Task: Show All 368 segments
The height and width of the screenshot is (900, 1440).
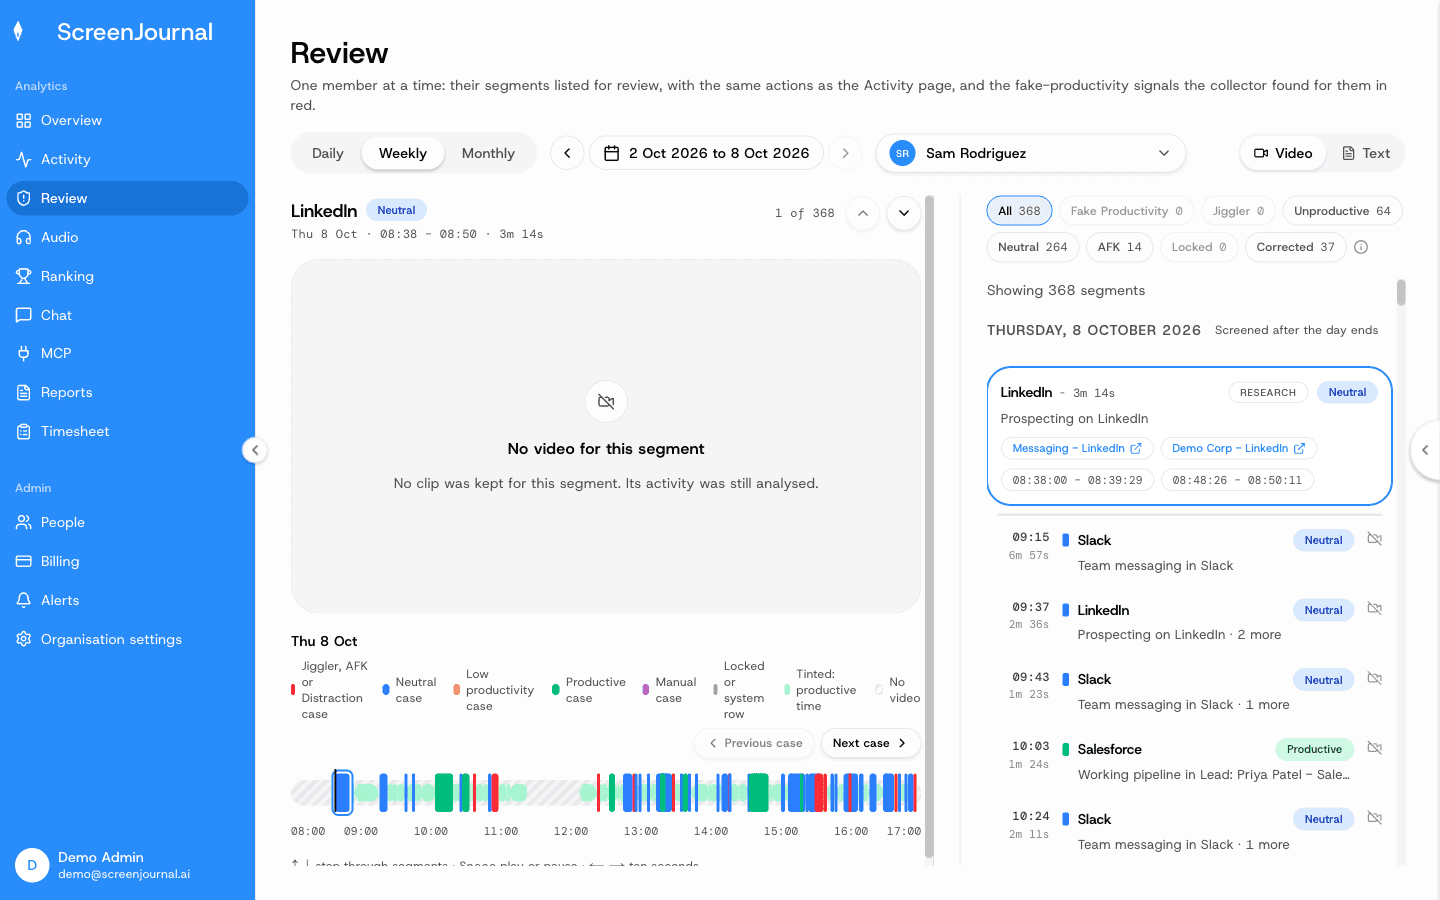Action: tap(1019, 211)
